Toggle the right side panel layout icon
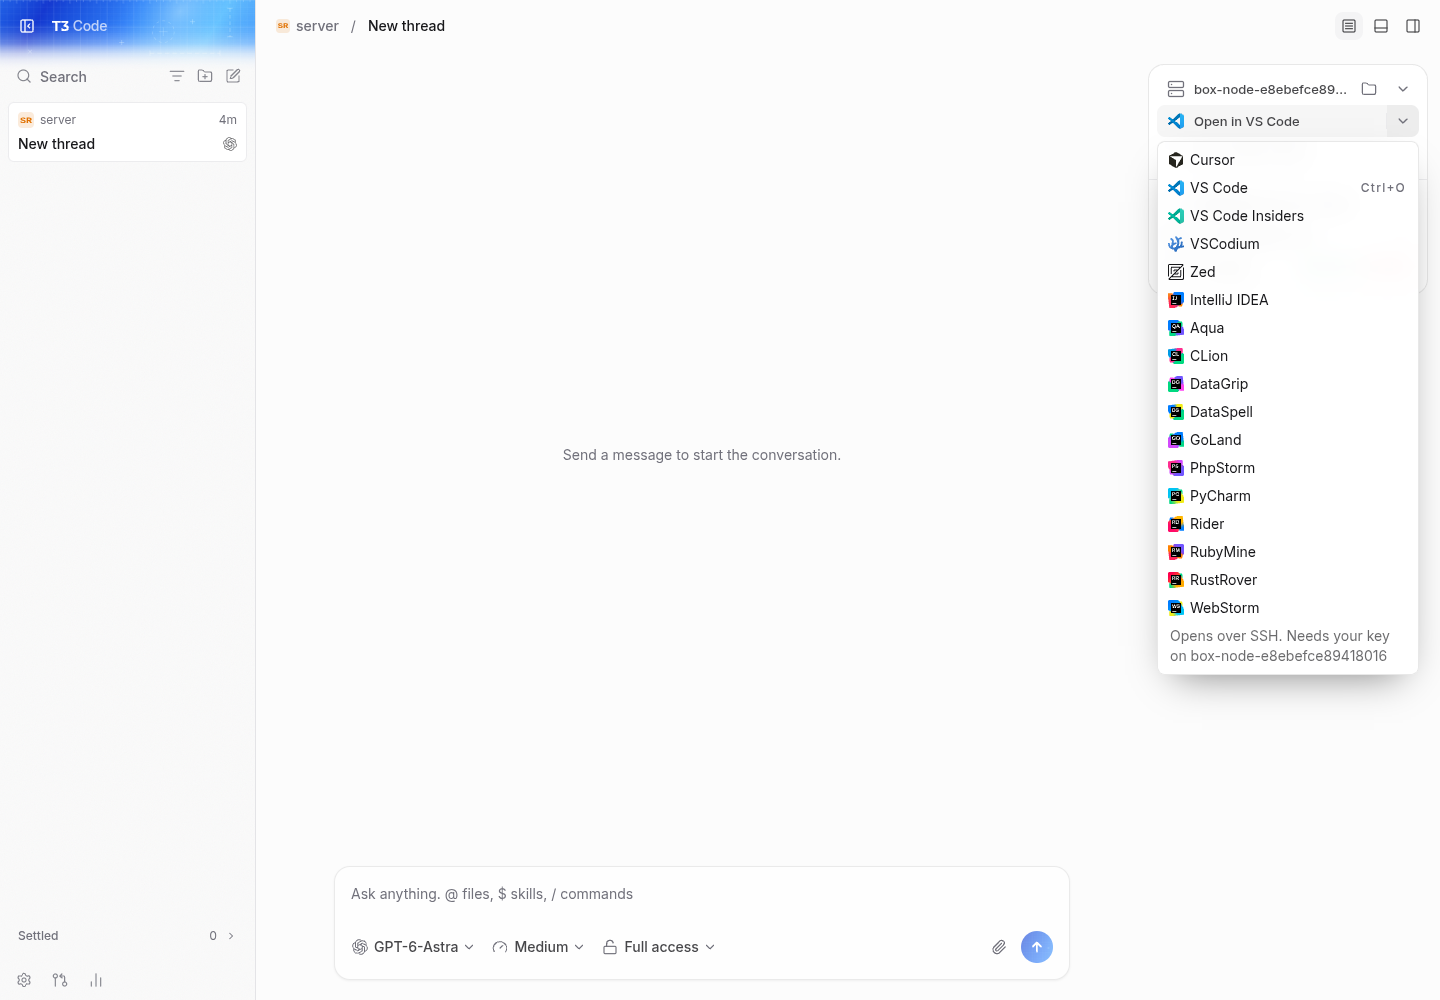The image size is (1440, 1000). pos(1413,26)
